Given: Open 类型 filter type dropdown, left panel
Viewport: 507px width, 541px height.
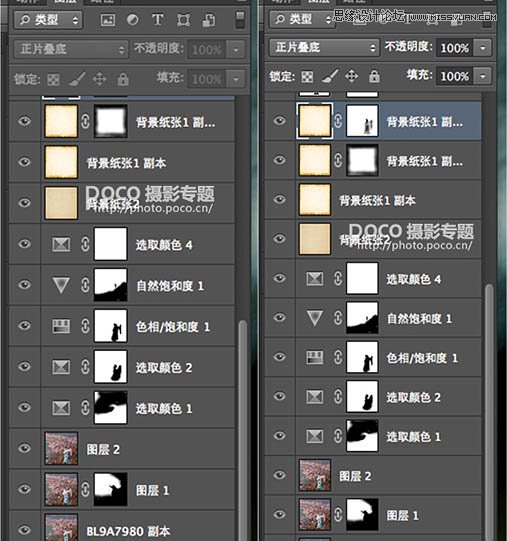Looking at the screenshot, I should [x=48, y=20].
